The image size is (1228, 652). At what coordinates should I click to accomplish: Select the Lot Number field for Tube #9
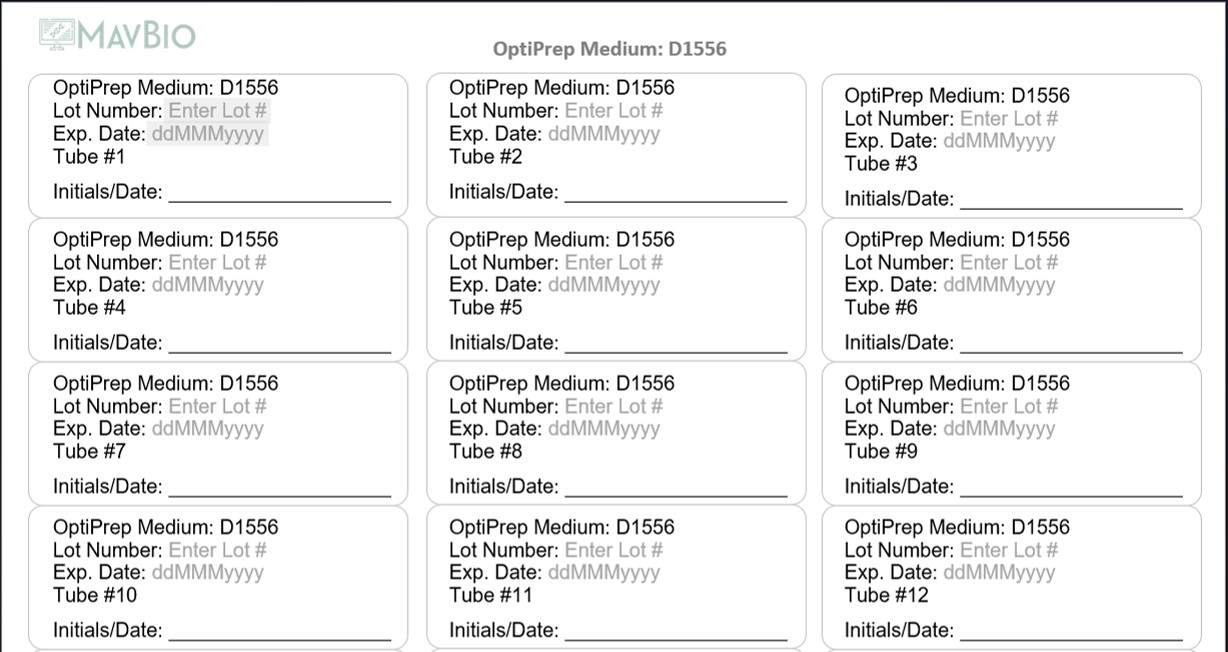pos(1009,407)
